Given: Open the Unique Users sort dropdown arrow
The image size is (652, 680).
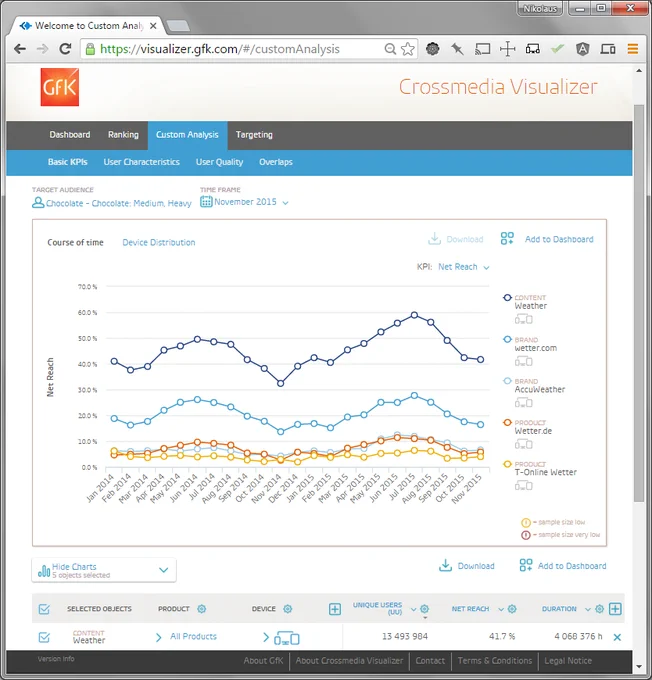Looking at the screenshot, I should coord(413,609).
